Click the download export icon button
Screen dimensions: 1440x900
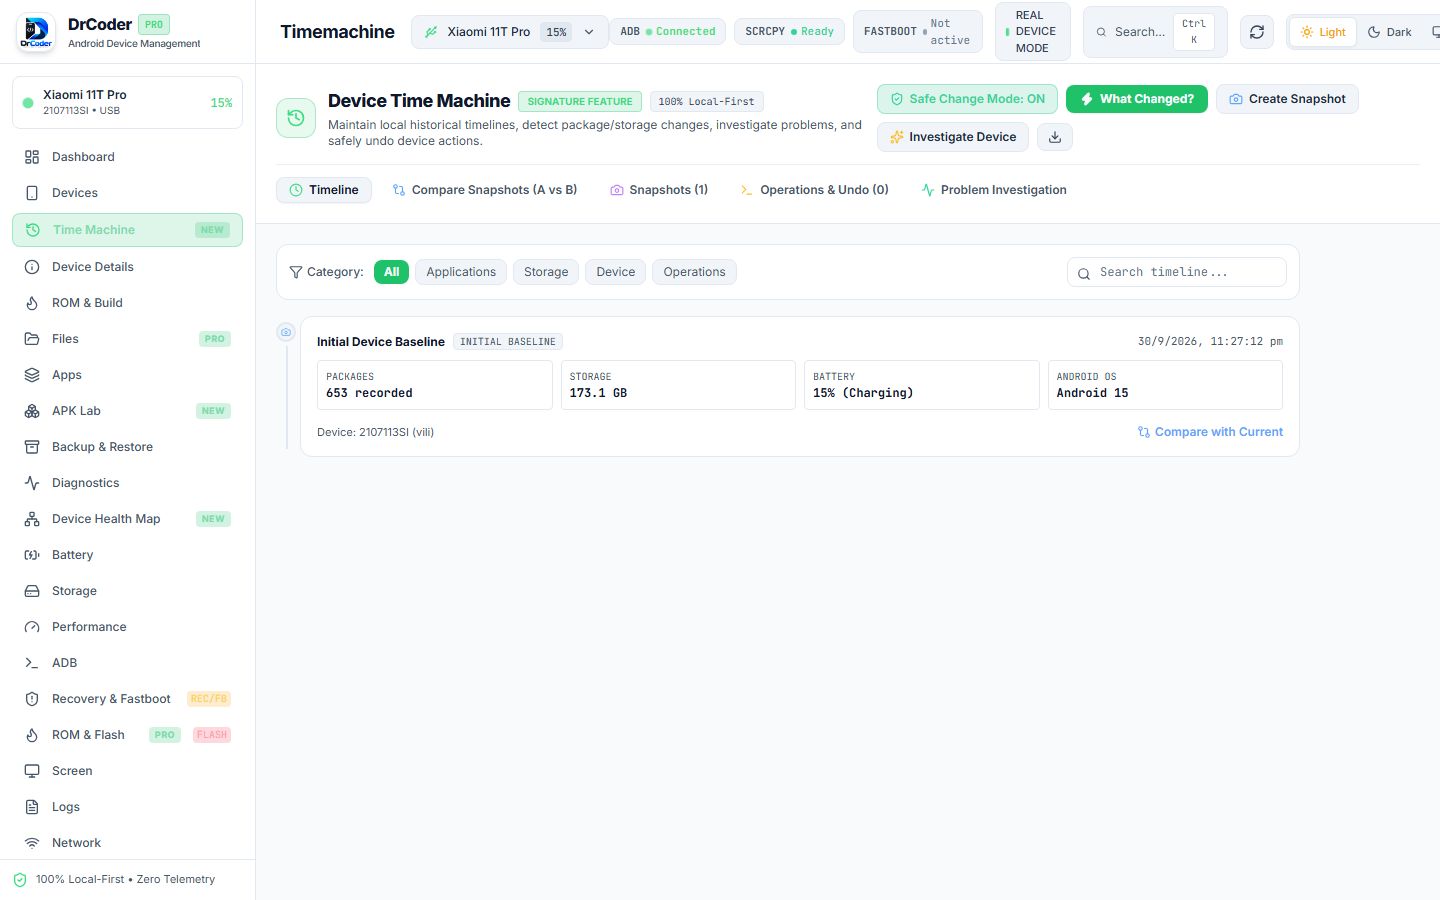click(x=1055, y=137)
